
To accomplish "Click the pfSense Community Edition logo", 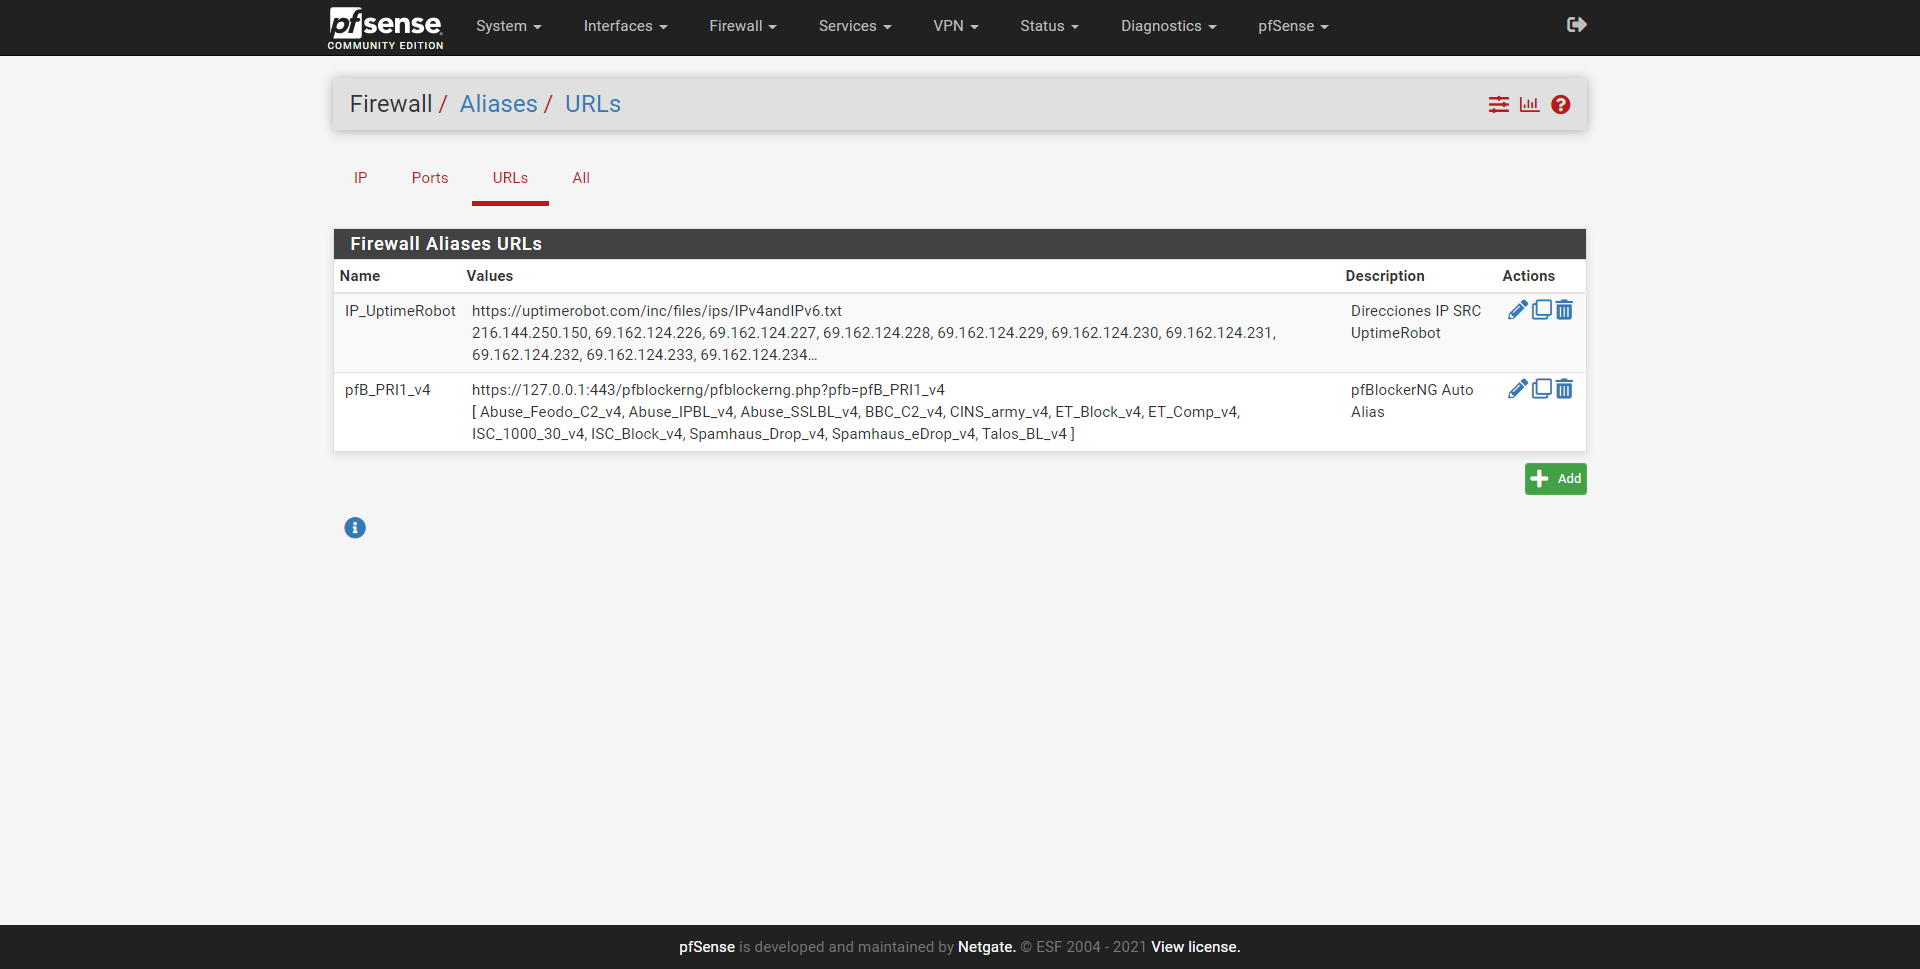I will [386, 28].
